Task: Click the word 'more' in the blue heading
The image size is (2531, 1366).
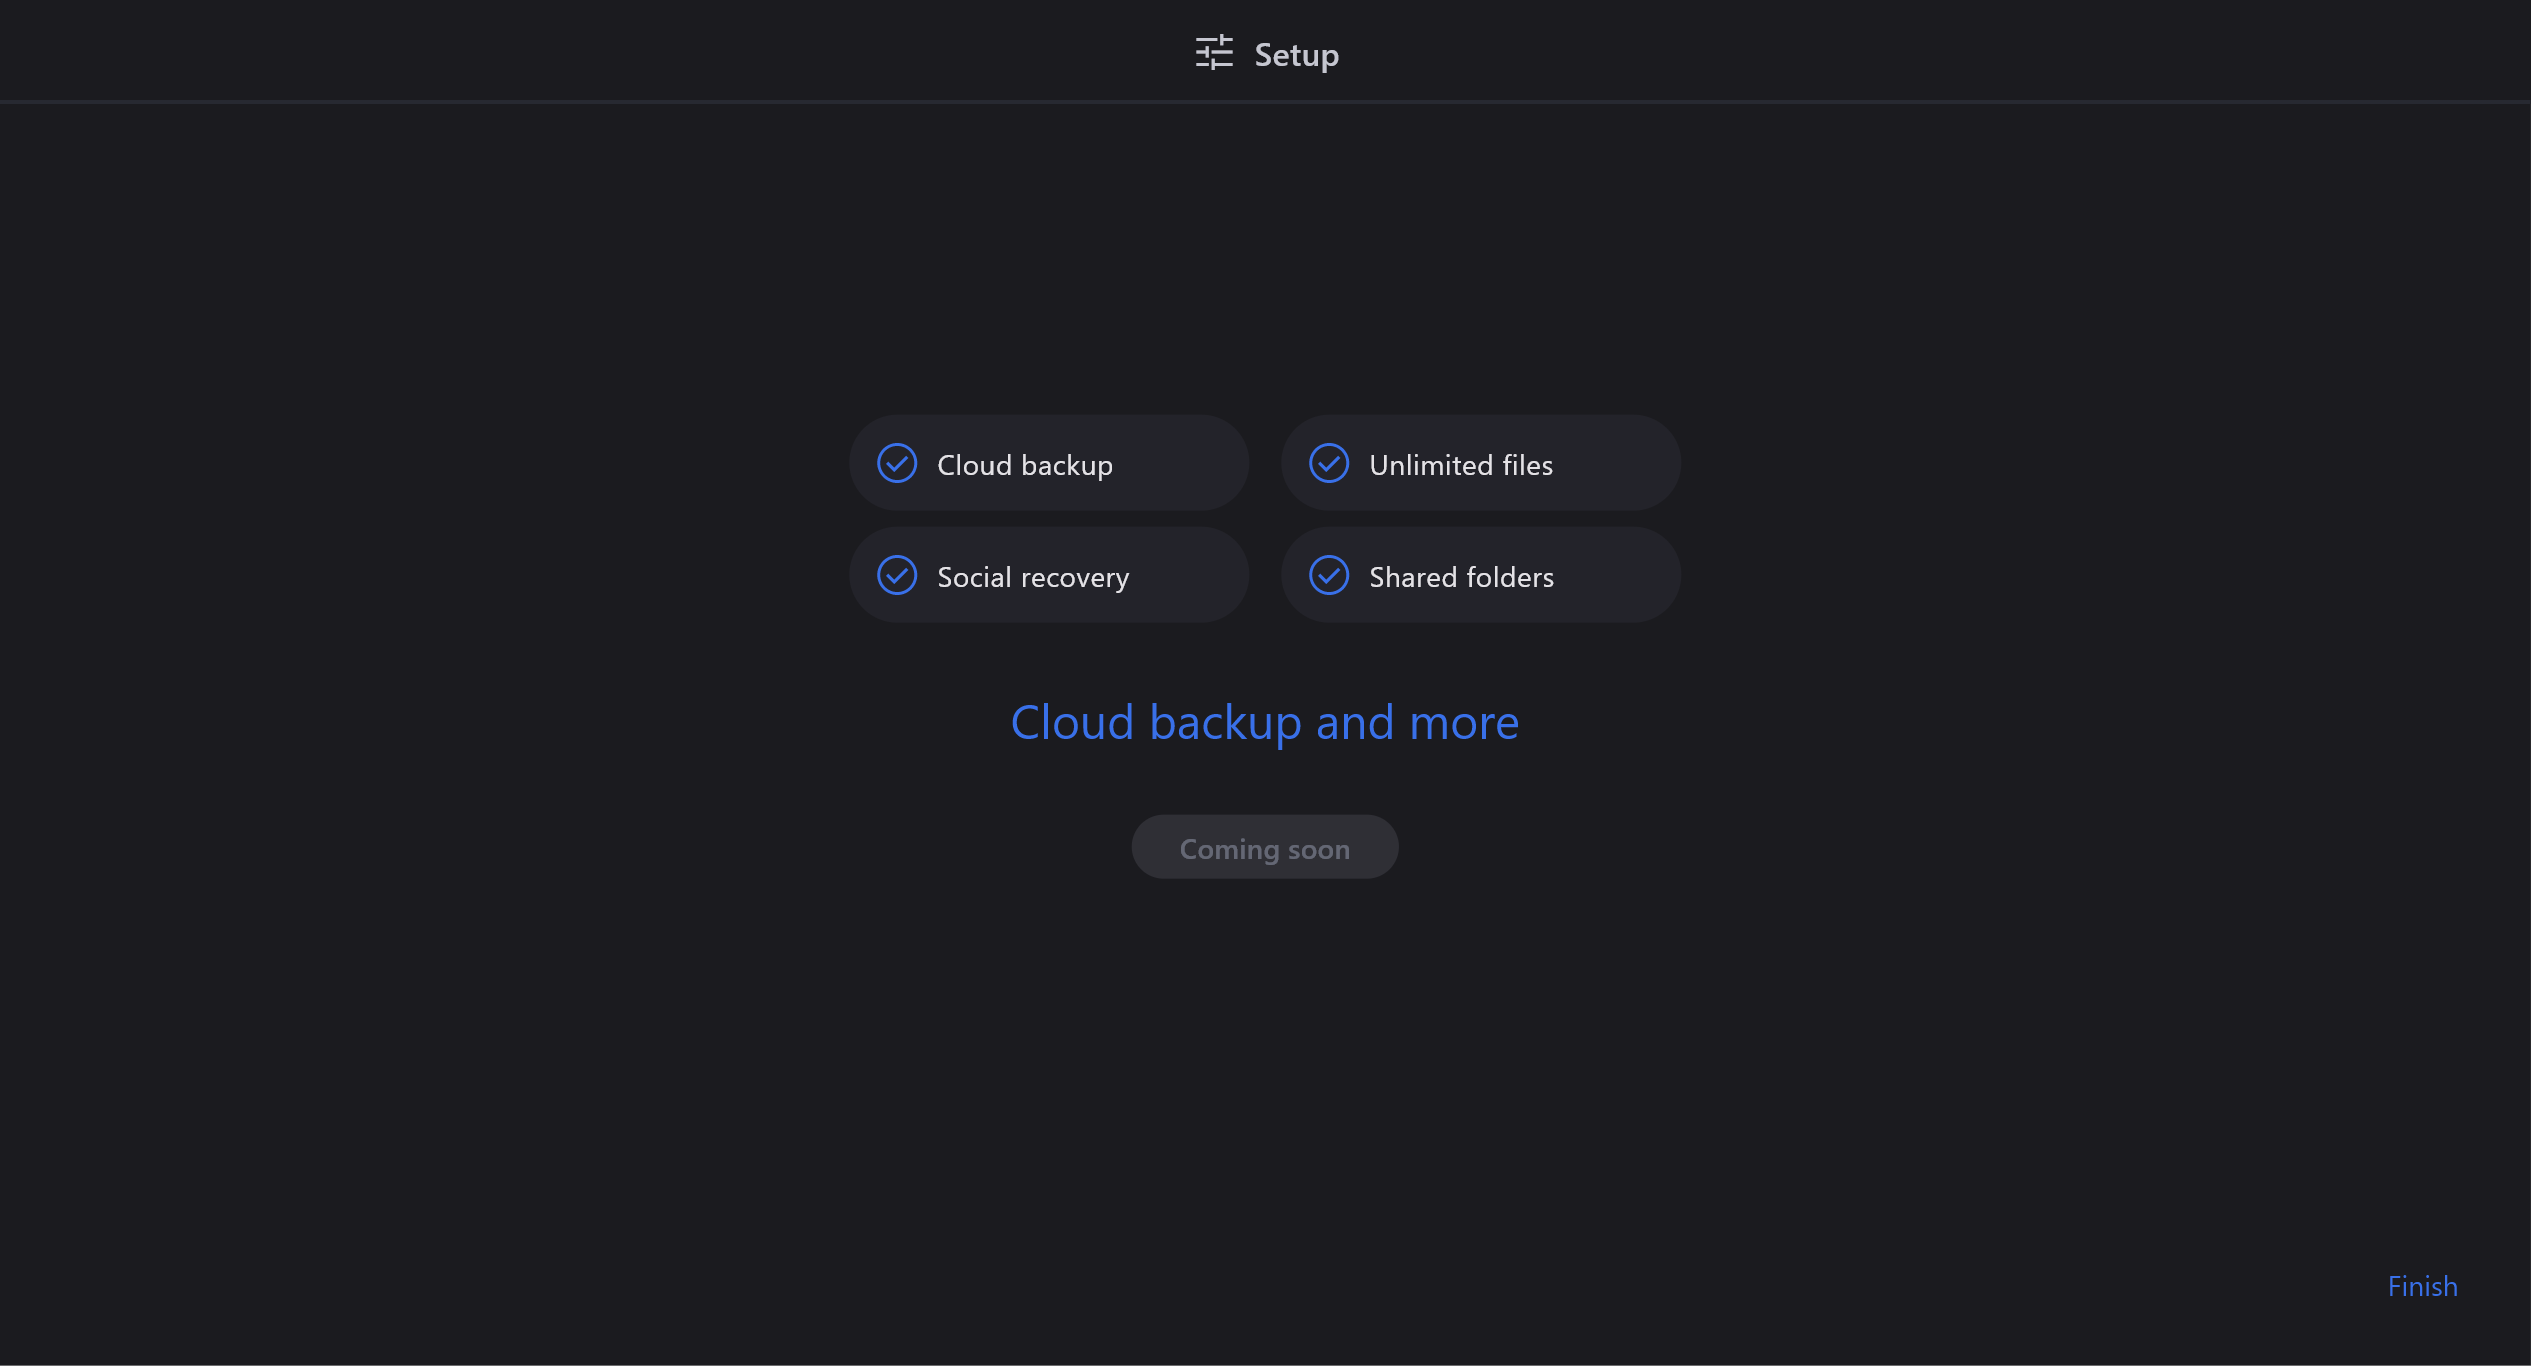Action: coord(1463,723)
